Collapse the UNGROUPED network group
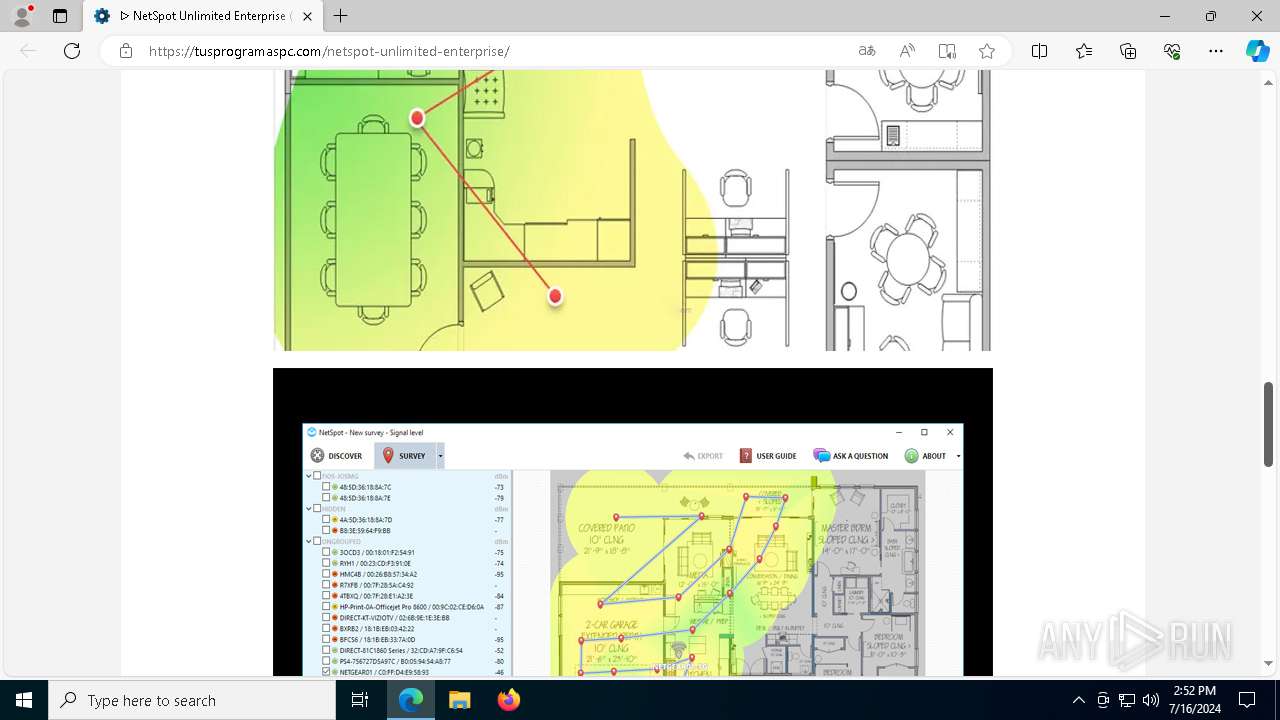The height and width of the screenshot is (720, 1280). pos(309,541)
